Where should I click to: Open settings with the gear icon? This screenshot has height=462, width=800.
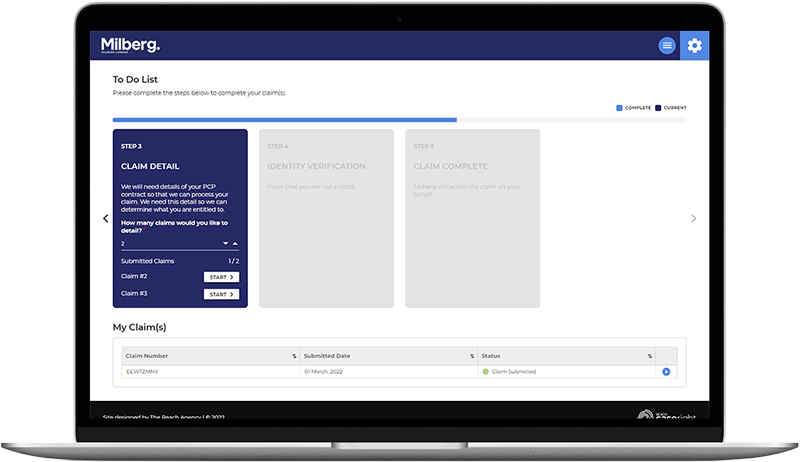[694, 46]
